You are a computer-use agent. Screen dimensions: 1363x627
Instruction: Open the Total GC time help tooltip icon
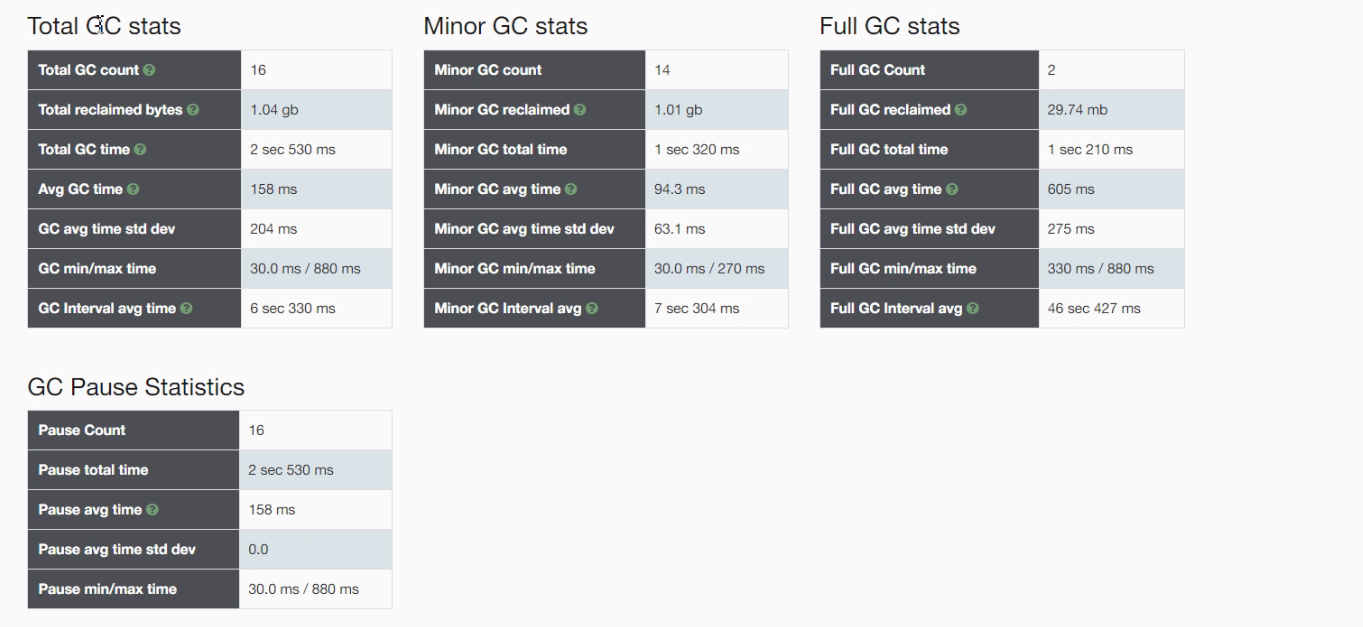click(x=140, y=150)
